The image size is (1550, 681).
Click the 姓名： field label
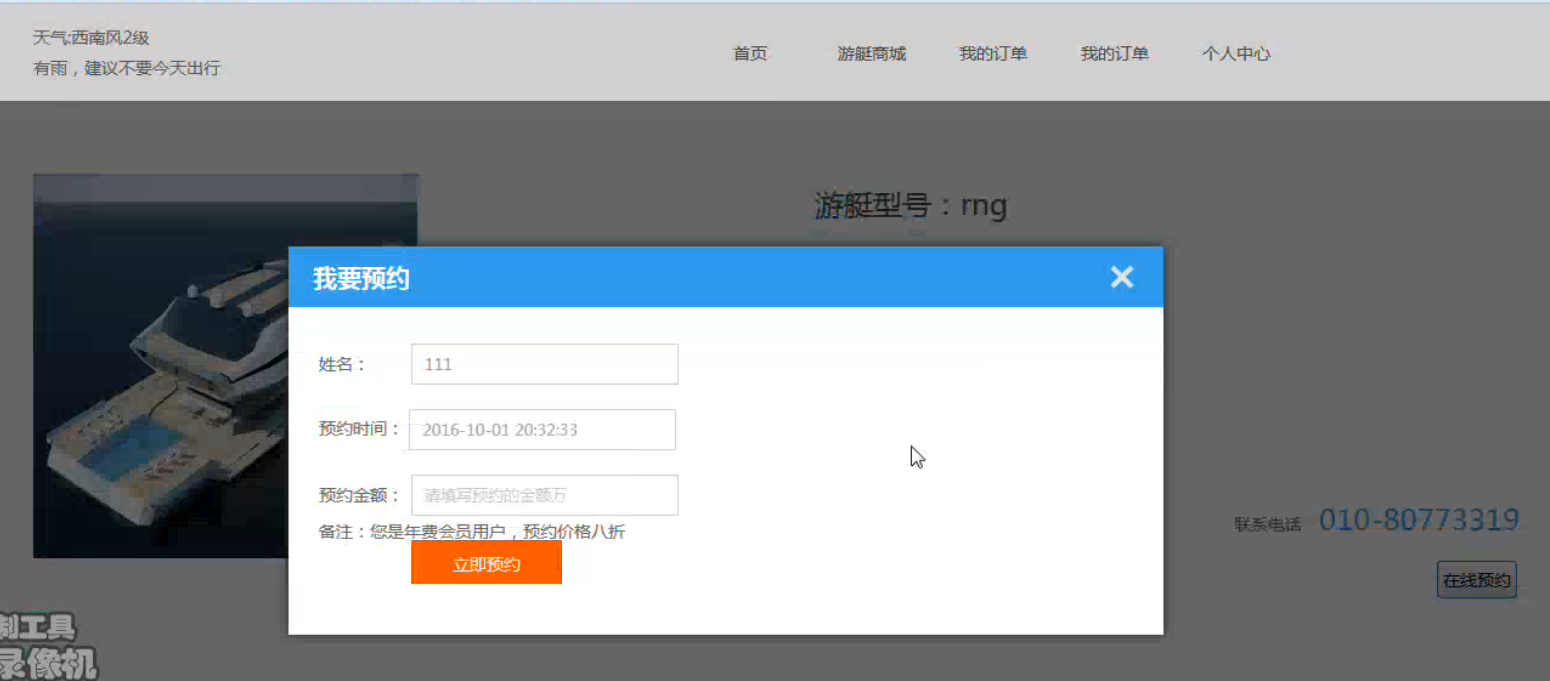click(x=342, y=364)
